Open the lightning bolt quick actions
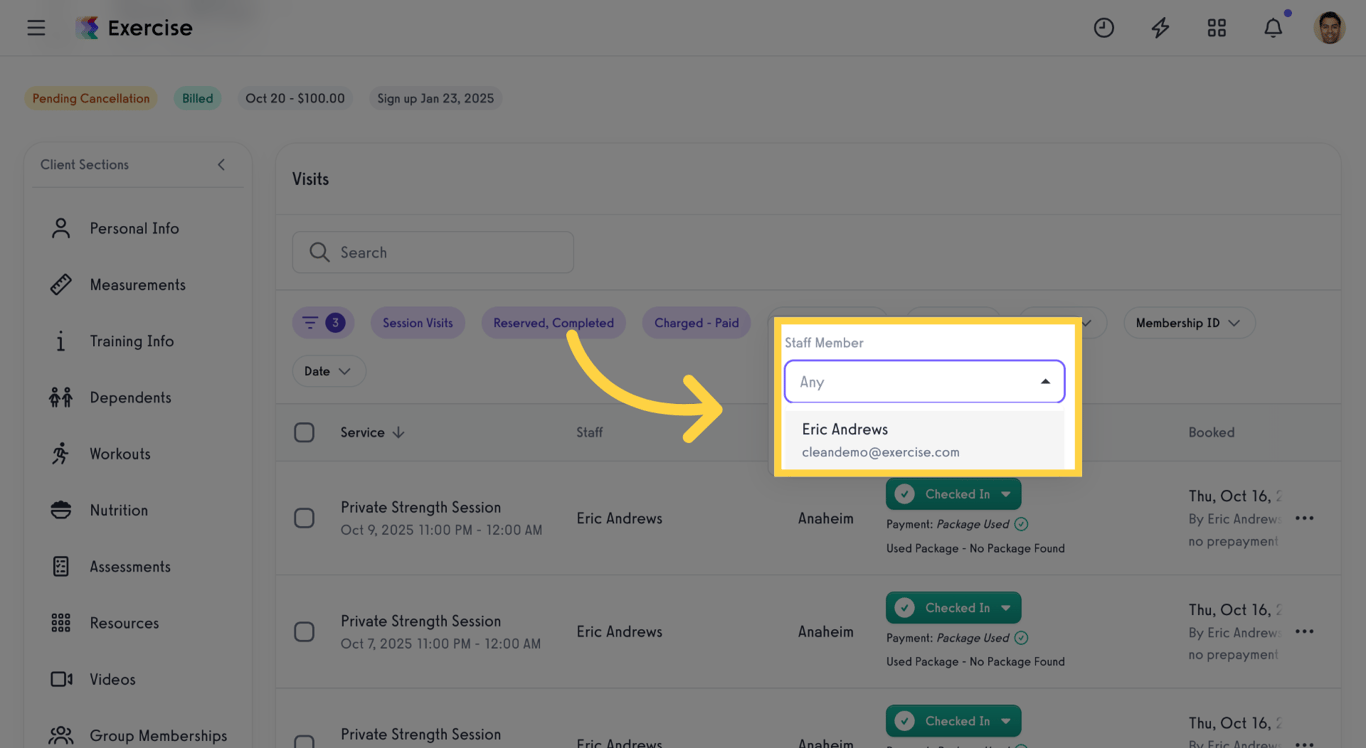The height and width of the screenshot is (748, 1366). [x=1160, y=28]
